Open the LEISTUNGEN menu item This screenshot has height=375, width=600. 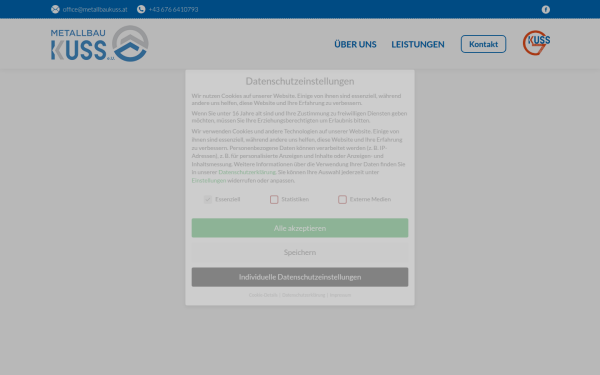point(418,44)
